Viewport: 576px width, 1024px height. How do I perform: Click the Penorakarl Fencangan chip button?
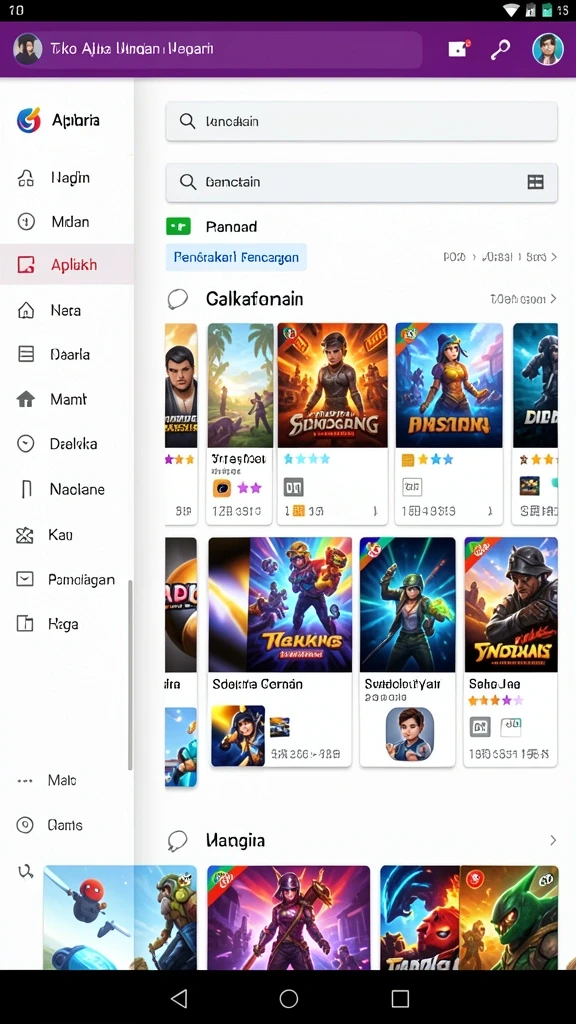(x=236, y=257)
